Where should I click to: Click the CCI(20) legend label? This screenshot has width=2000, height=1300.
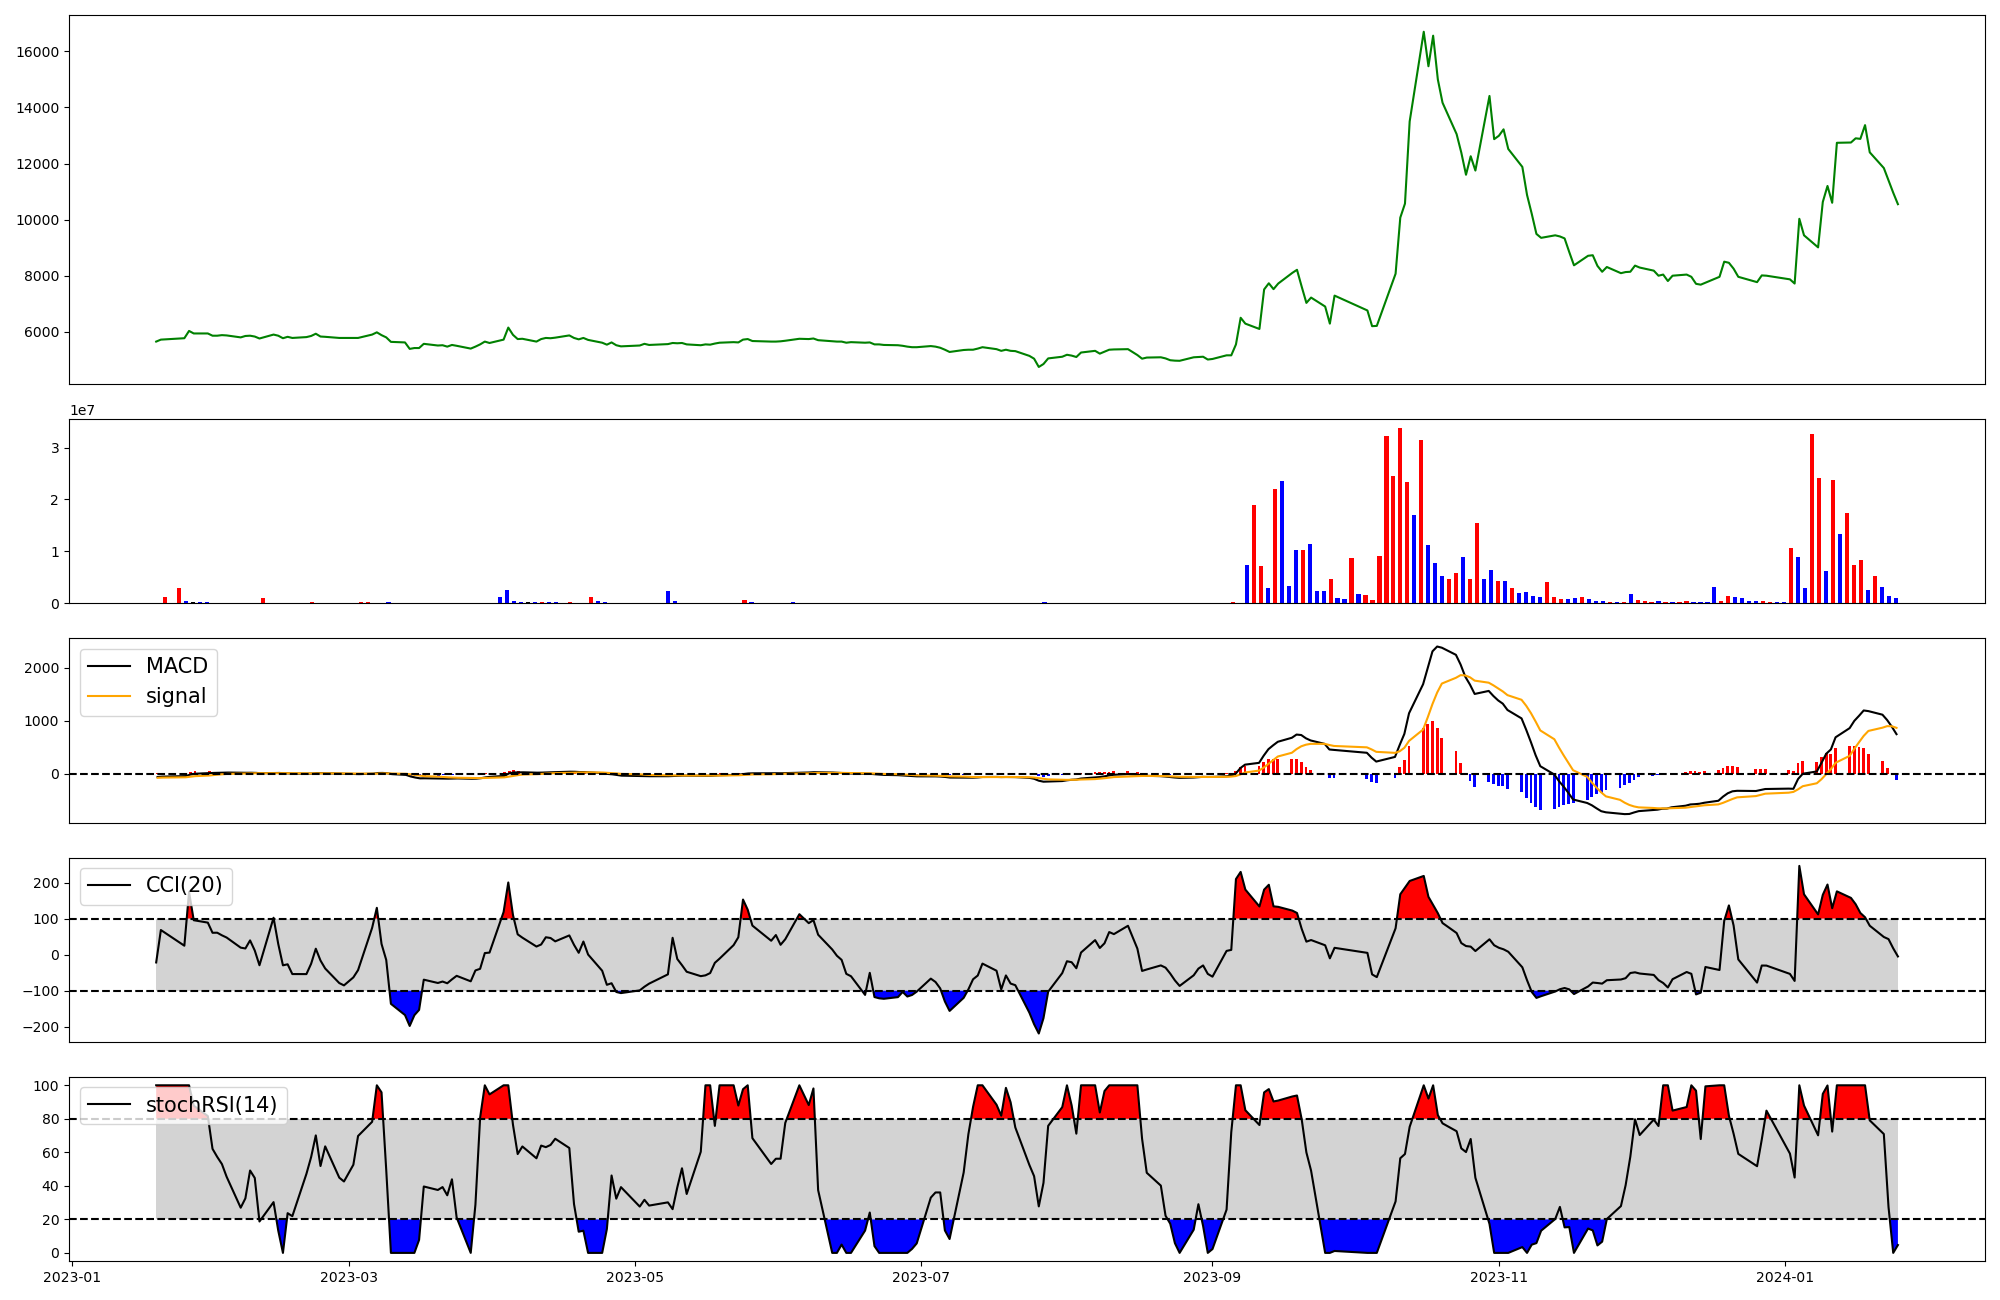[184, 885]
